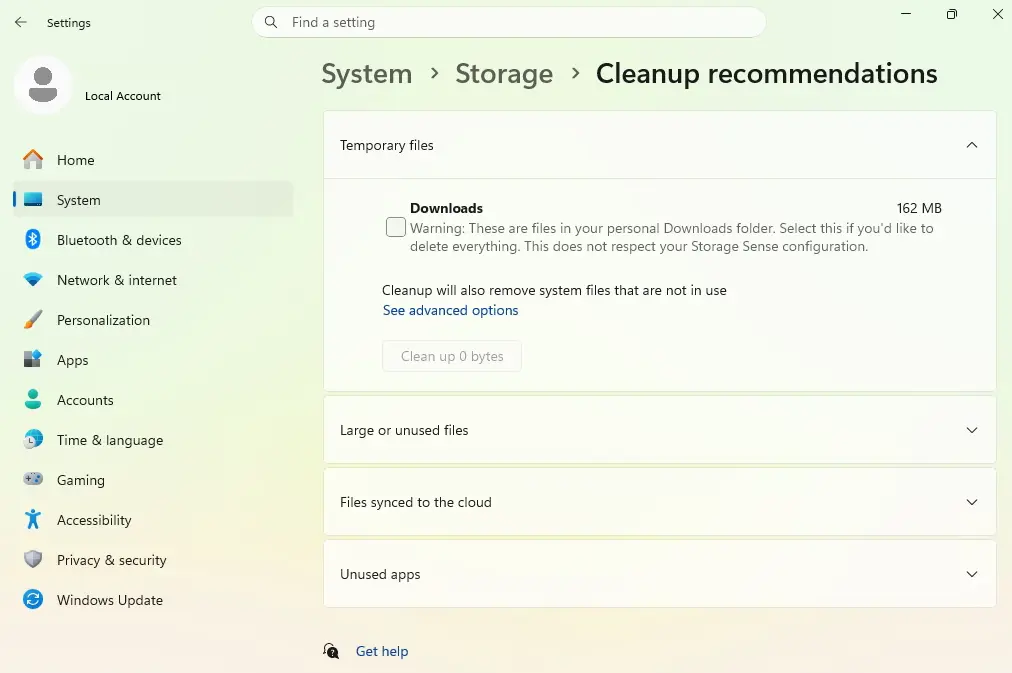Click the Accounts person icon

tap(33, 399)
